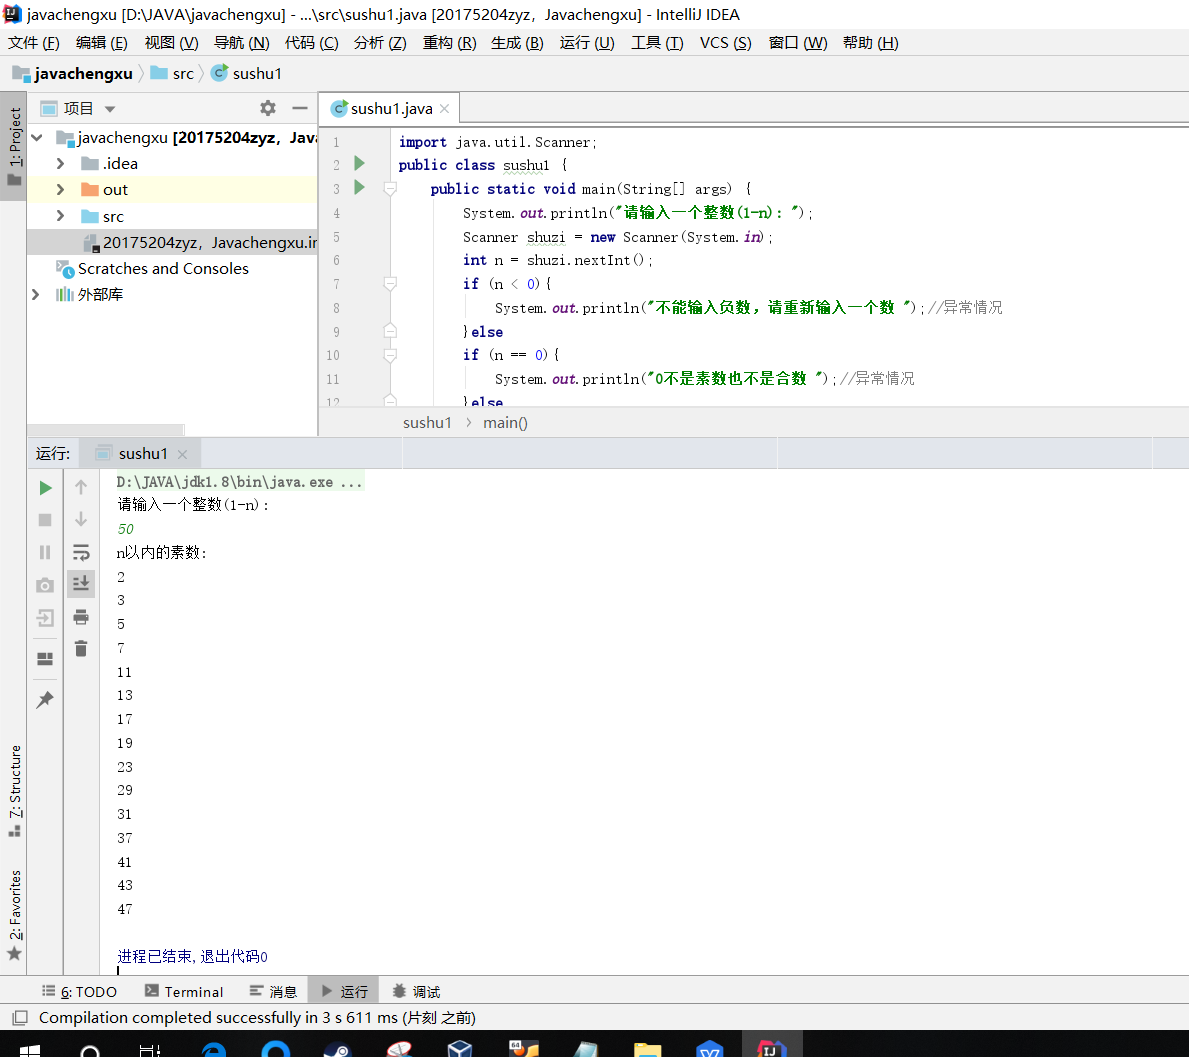The width and height of the screenshot is (1189, 1057).
Task: Switch to the Terminal tool tab
Action: 184,991
